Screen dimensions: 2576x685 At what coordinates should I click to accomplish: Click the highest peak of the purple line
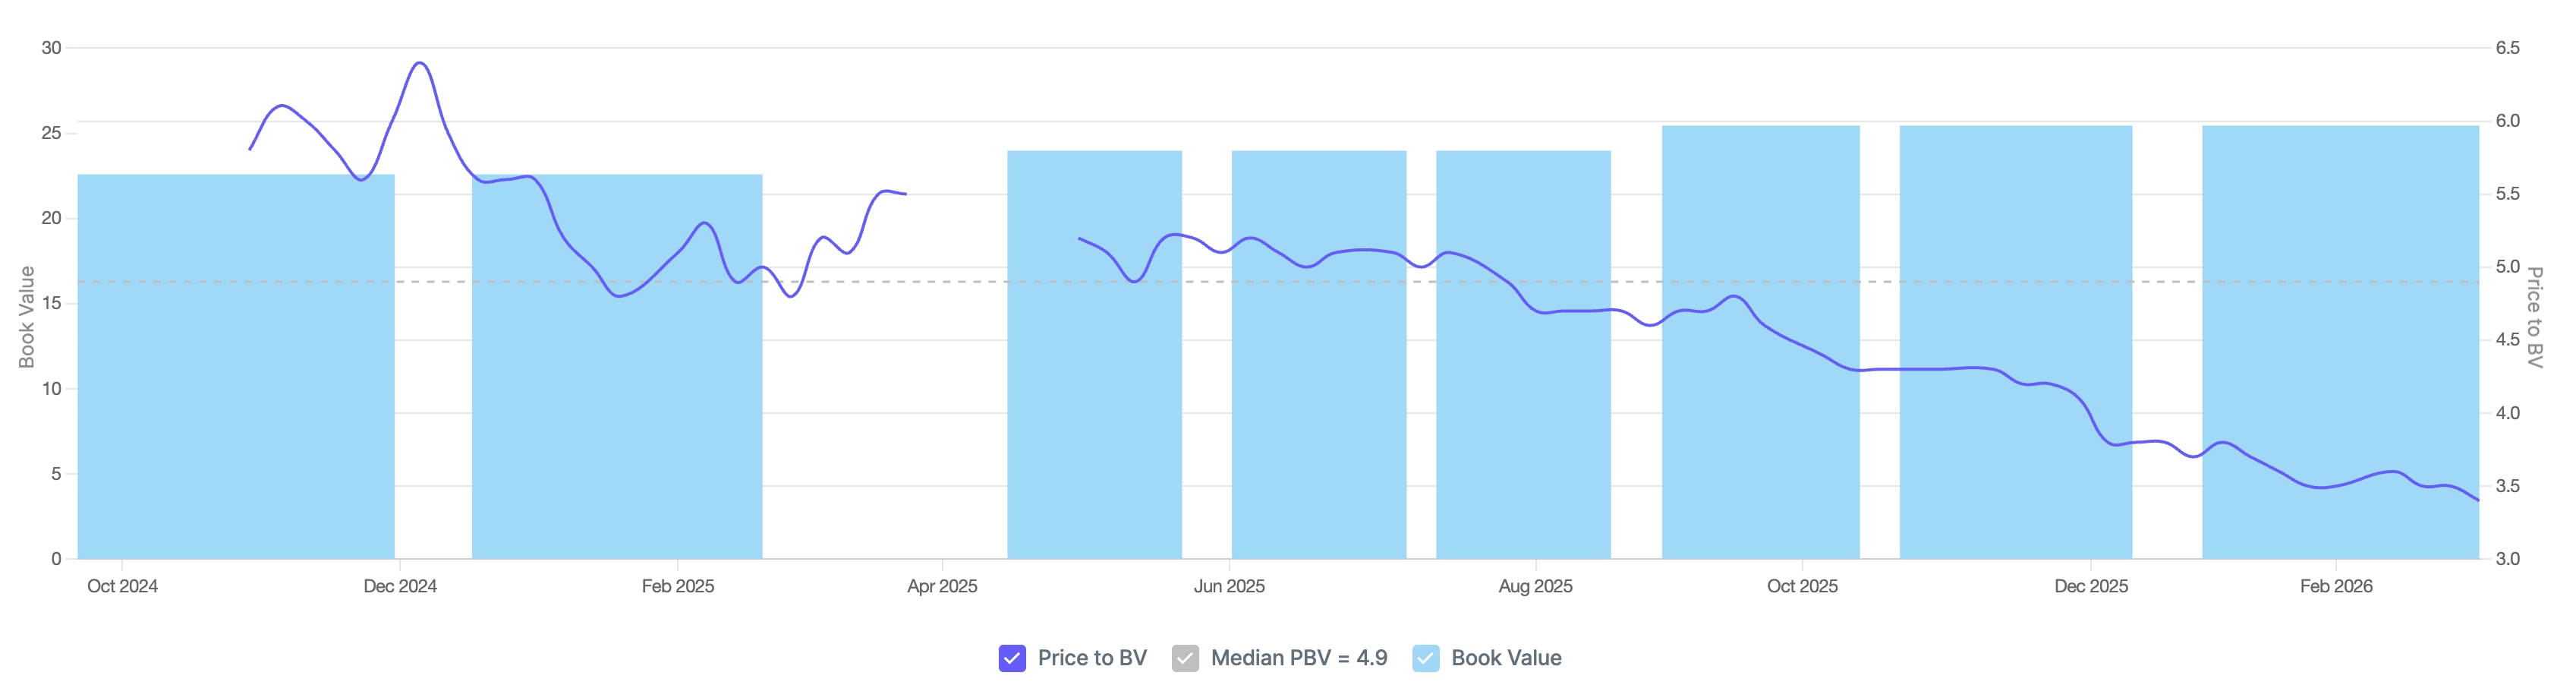(x=420, y=63)
